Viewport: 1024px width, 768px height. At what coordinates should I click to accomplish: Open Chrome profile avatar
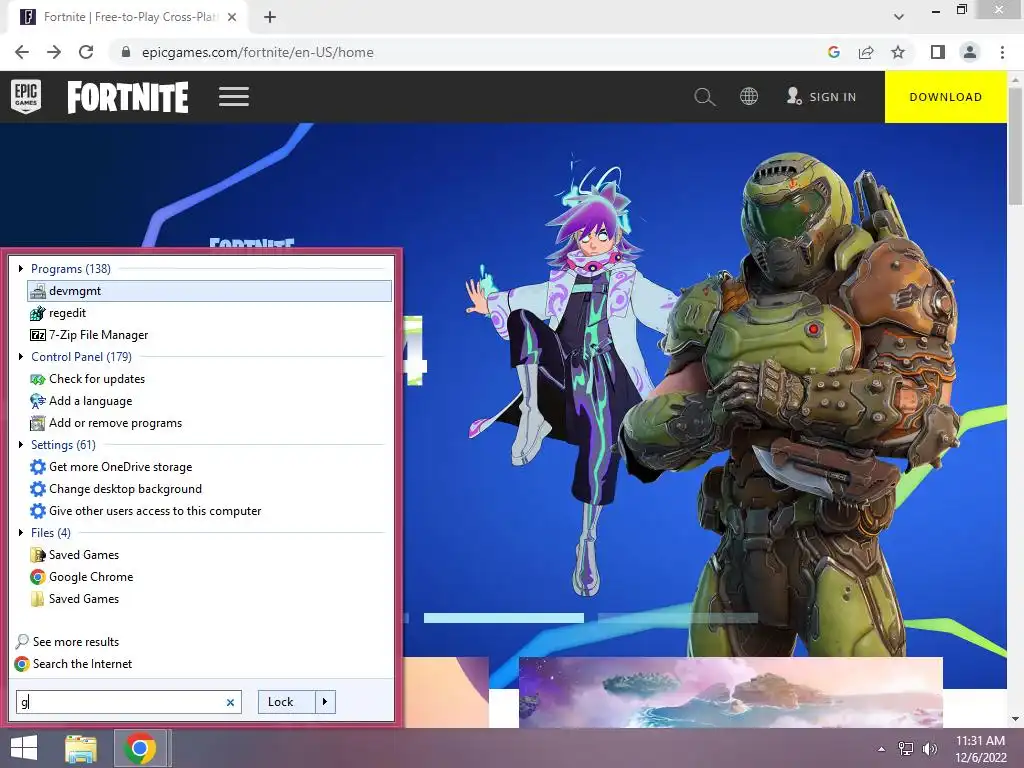970,52
